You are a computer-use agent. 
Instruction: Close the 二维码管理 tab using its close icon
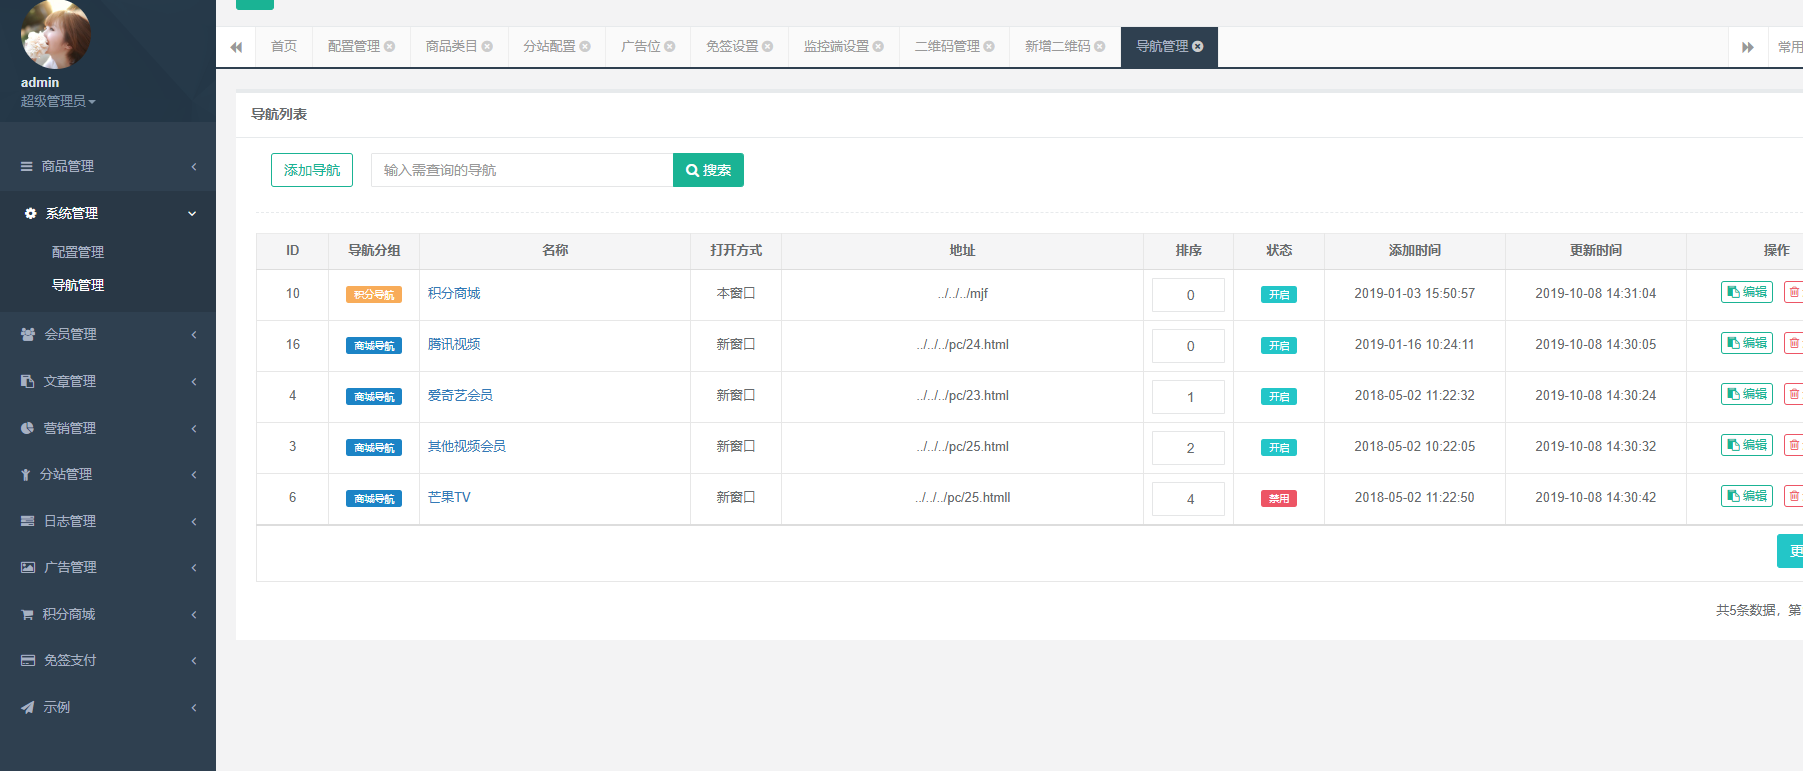coord(989,47)
